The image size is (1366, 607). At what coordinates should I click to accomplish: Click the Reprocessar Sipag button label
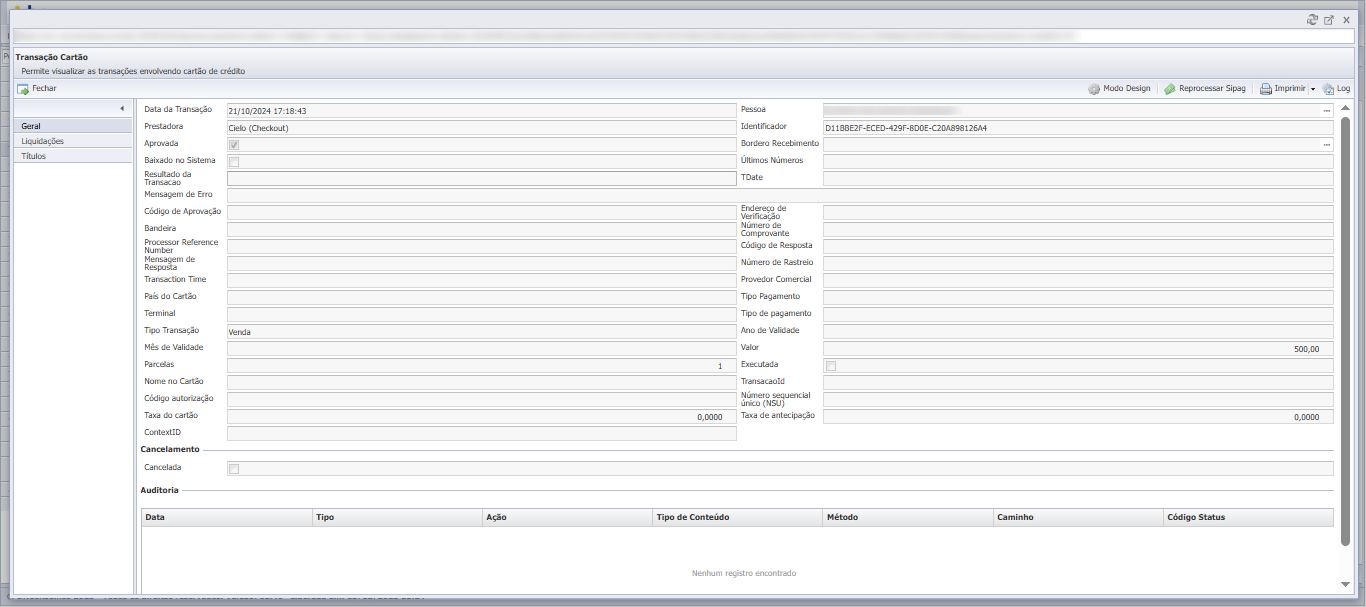click(1212, 89)
